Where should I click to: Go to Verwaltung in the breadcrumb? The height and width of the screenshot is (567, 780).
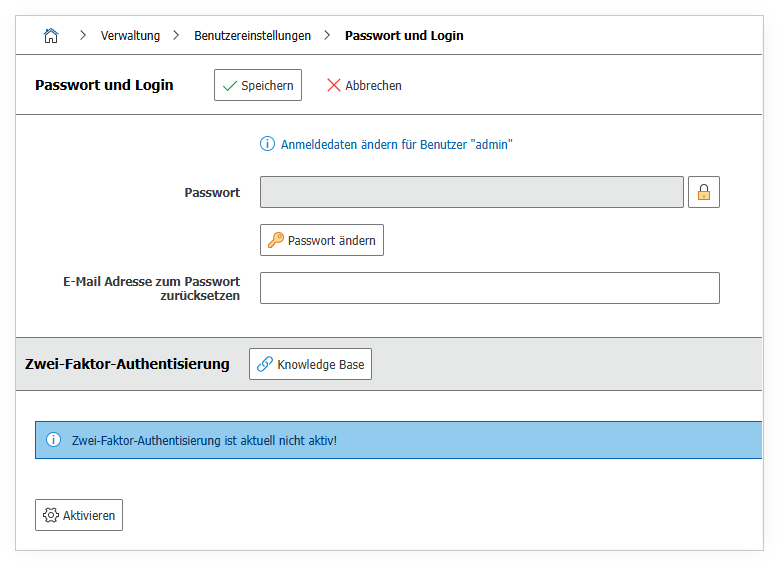pos(130,36)
